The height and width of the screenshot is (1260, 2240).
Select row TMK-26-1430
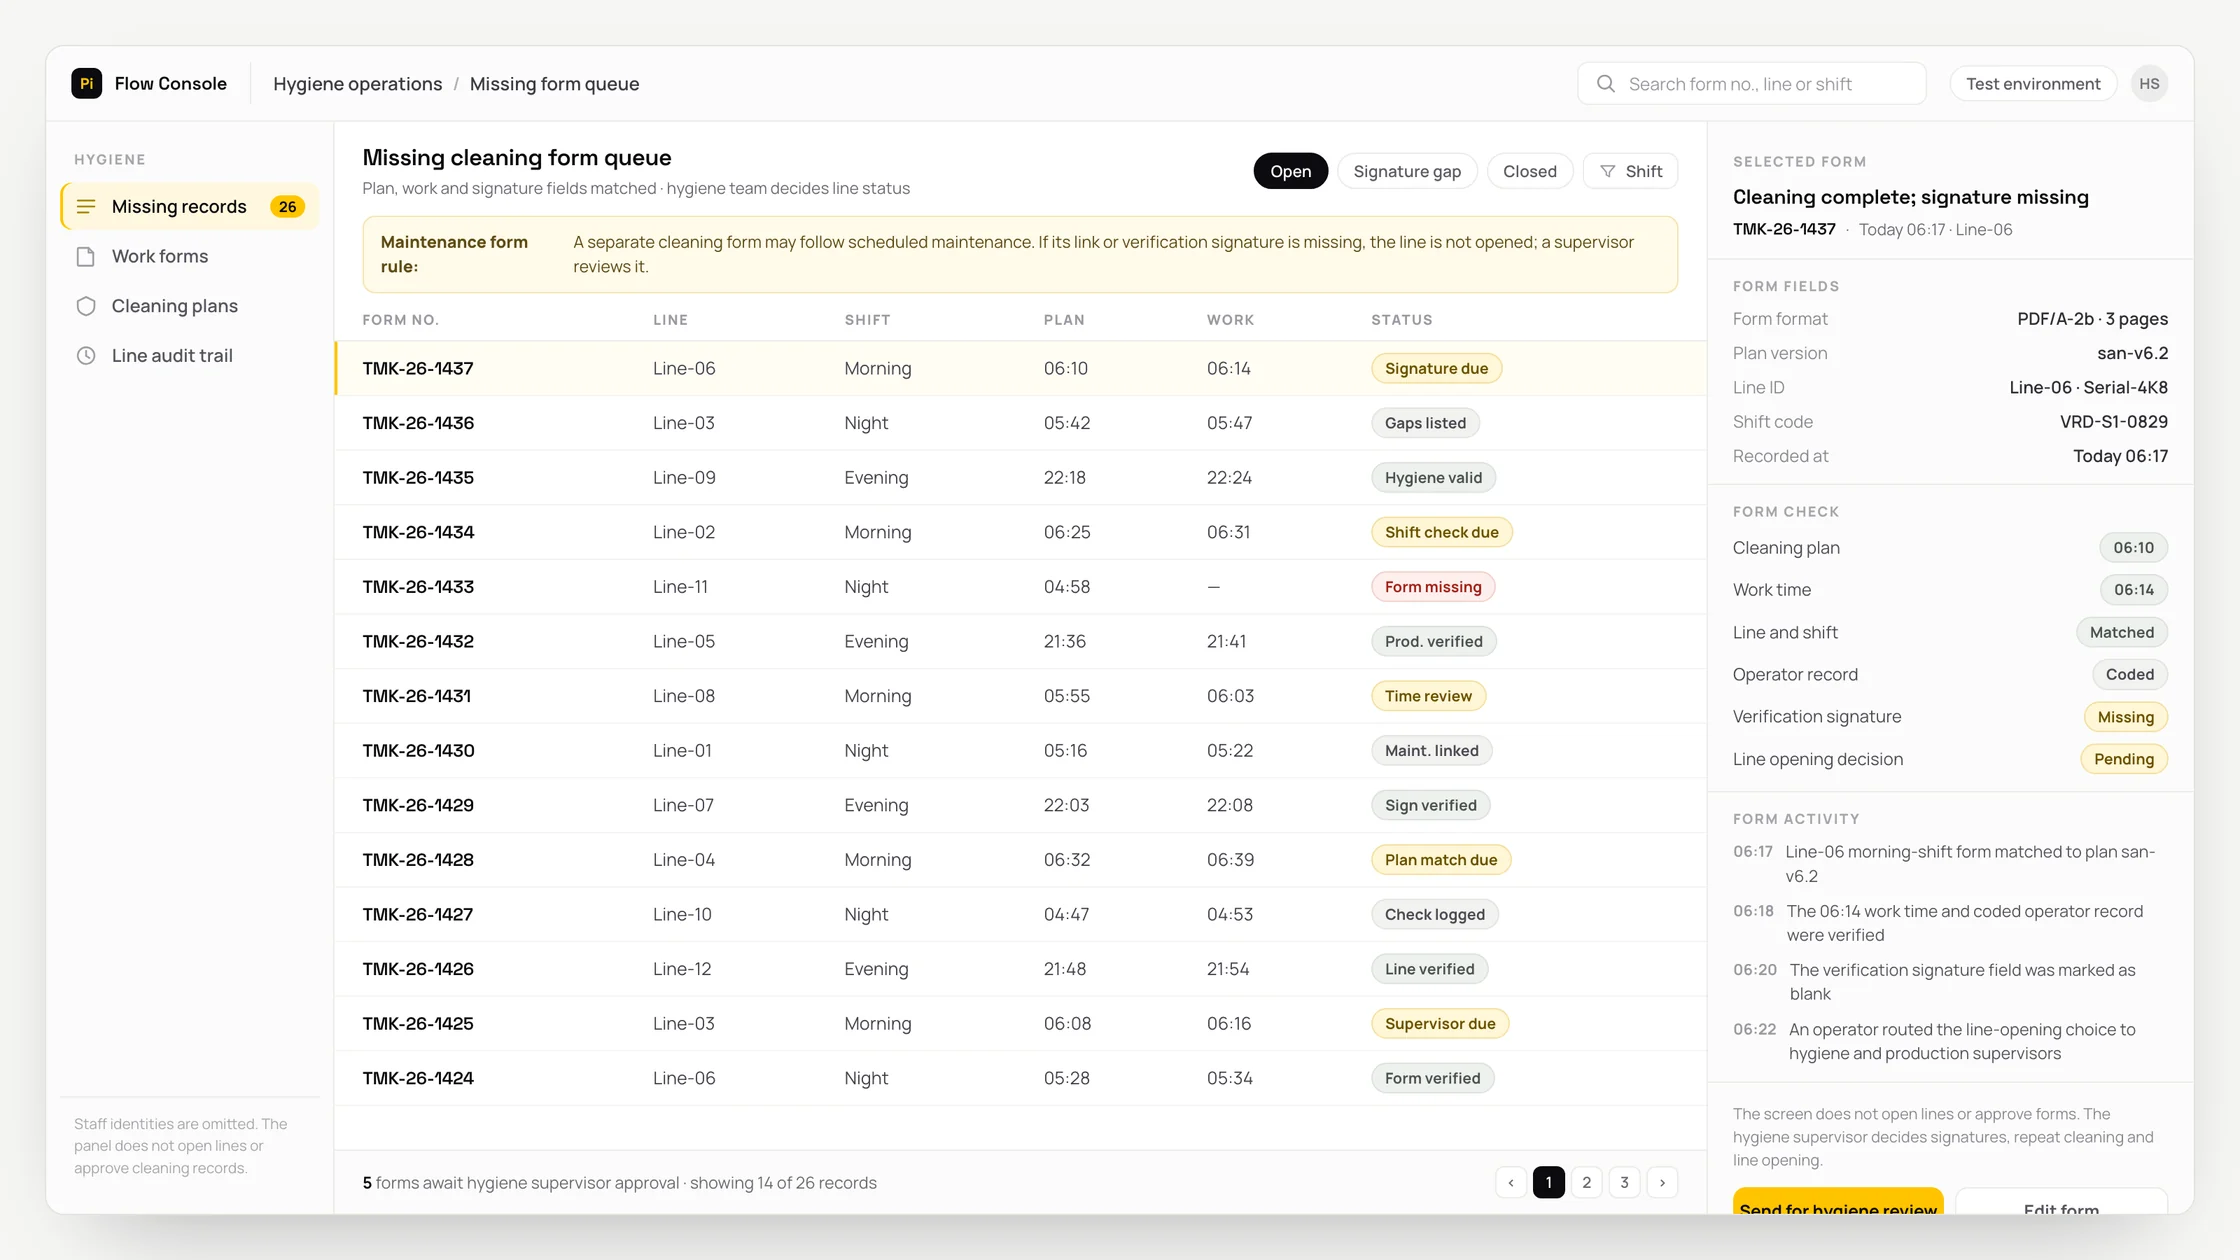pos(1020,750)
